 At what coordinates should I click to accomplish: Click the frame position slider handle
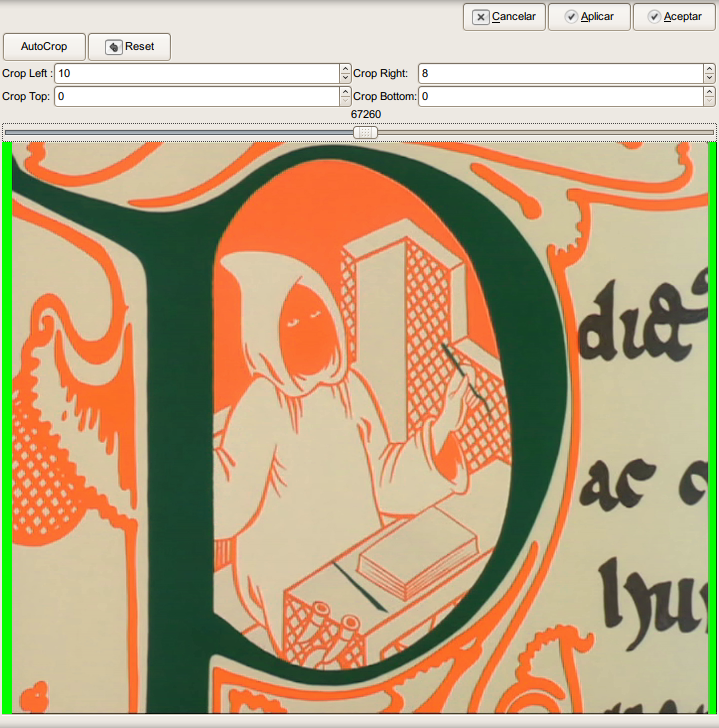(366, 132)
